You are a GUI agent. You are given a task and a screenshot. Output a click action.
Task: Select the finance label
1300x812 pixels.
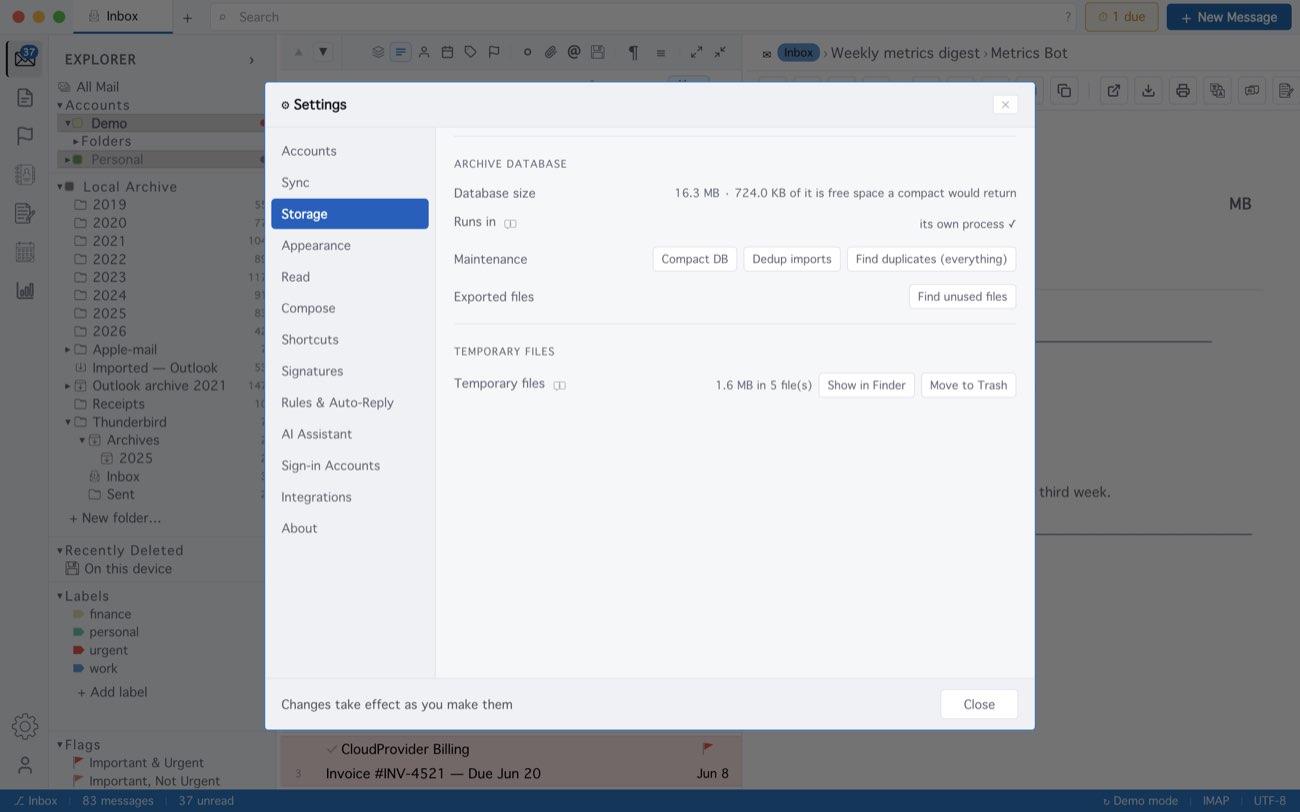110,614
